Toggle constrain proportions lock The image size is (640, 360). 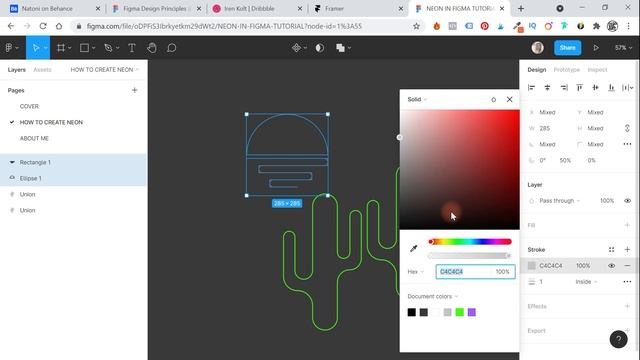coord(627,128)
